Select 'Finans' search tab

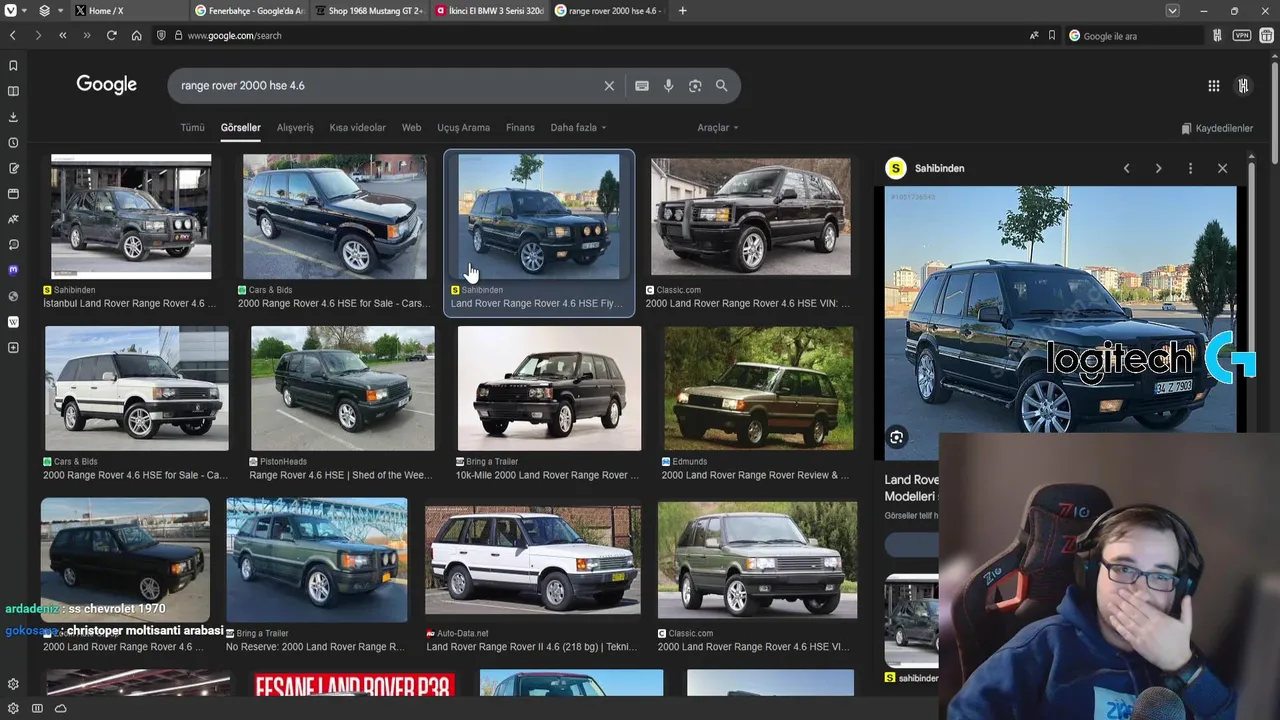tap(520, 128)
